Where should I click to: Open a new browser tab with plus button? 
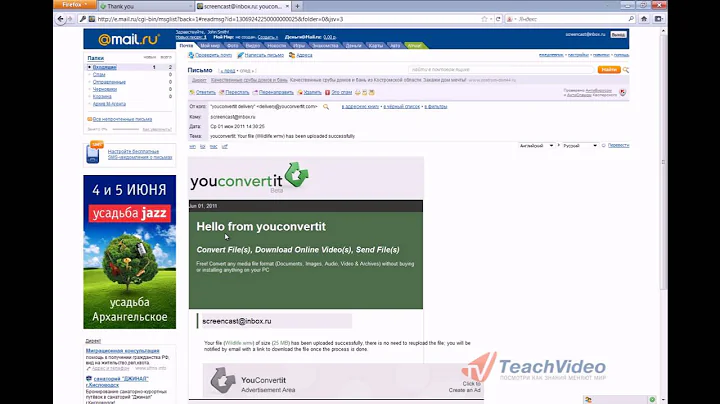tap(298, 6)
